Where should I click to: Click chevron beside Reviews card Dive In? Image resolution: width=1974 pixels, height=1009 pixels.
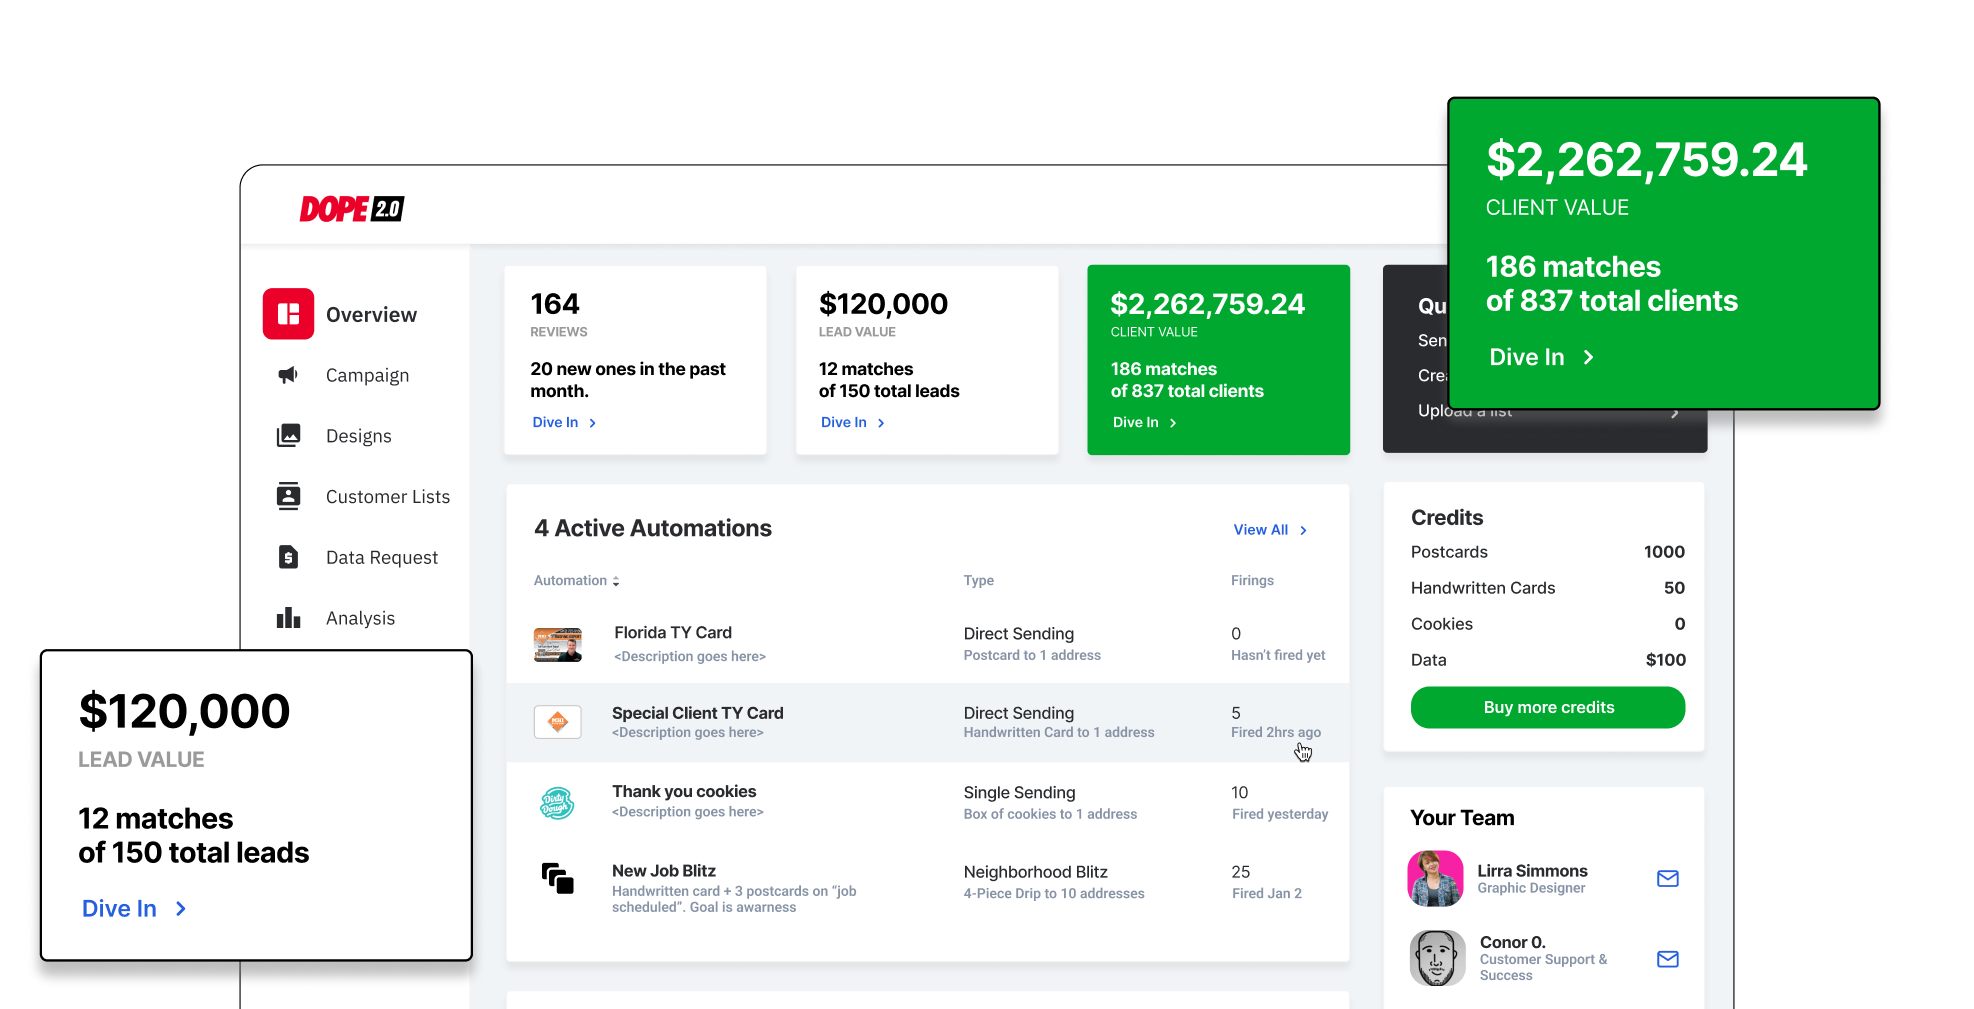[x=592, y=424]
